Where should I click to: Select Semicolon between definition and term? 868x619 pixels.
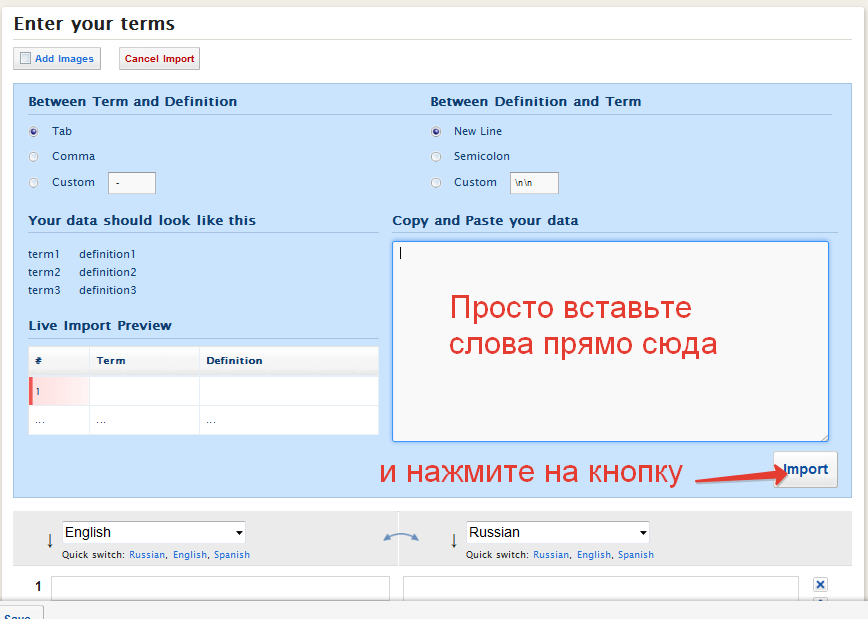coord(436,157)
